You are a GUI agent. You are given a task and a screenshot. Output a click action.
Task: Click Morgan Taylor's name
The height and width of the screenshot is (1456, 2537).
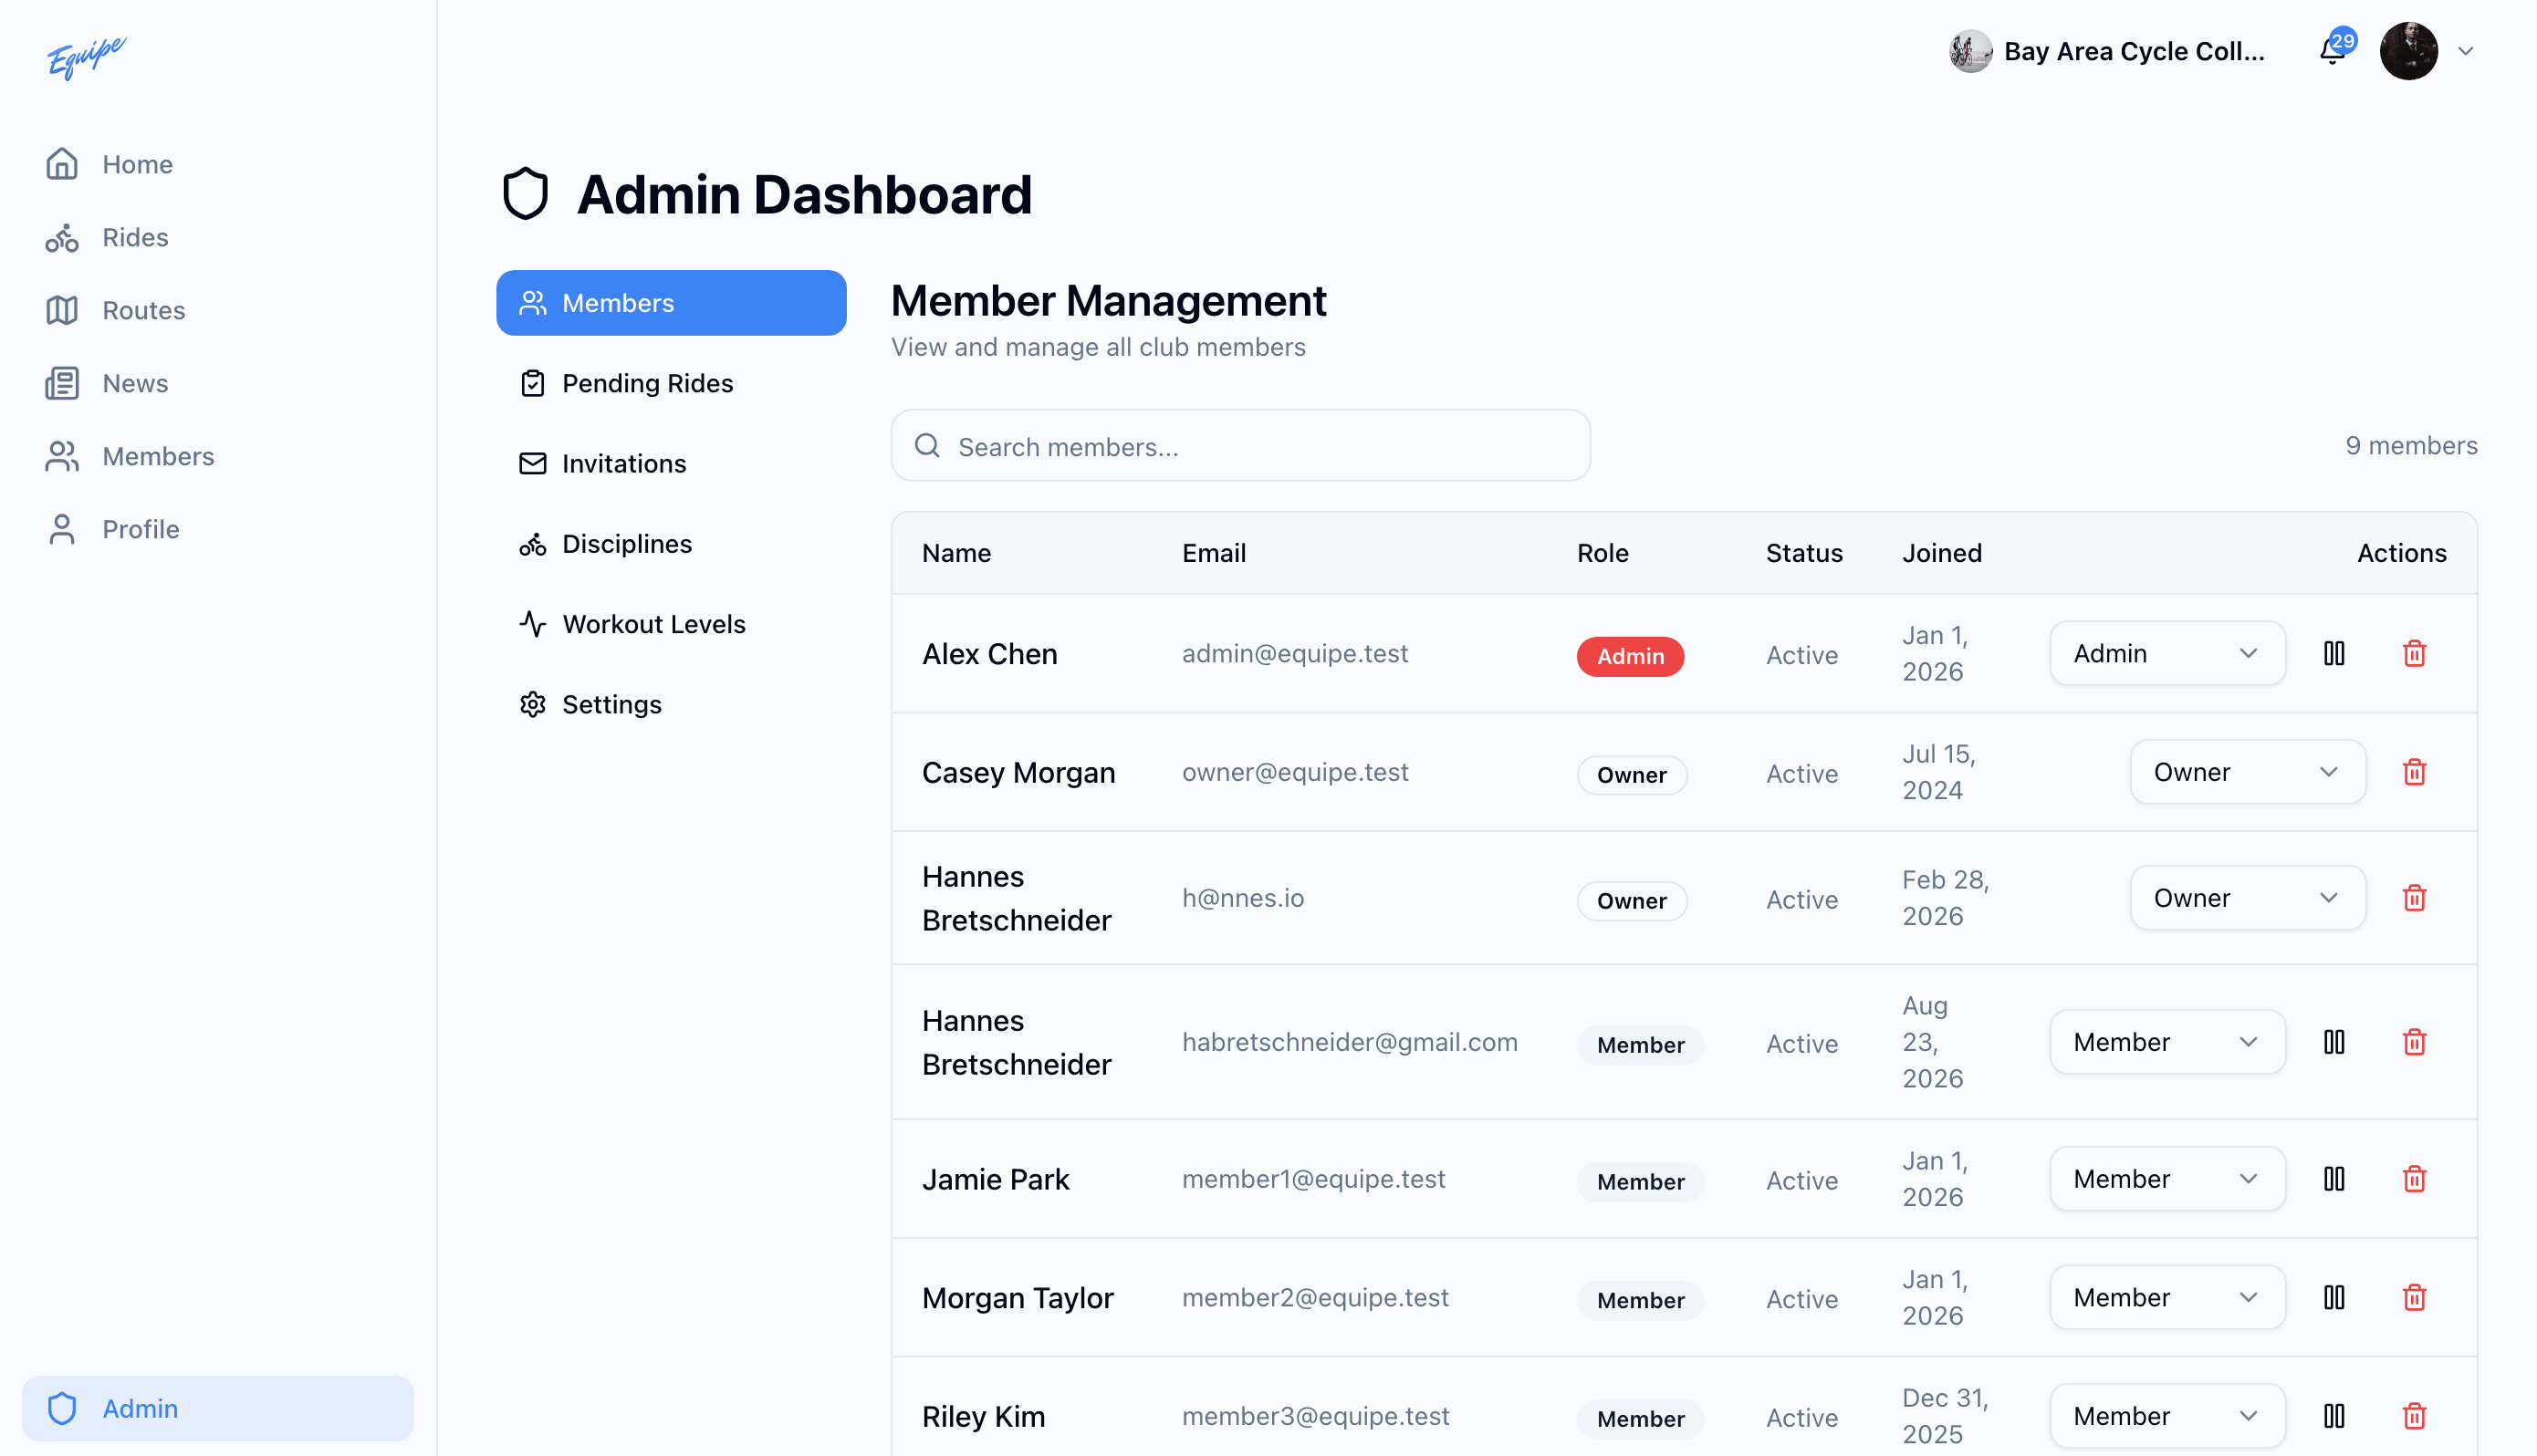point(1017,1298)
